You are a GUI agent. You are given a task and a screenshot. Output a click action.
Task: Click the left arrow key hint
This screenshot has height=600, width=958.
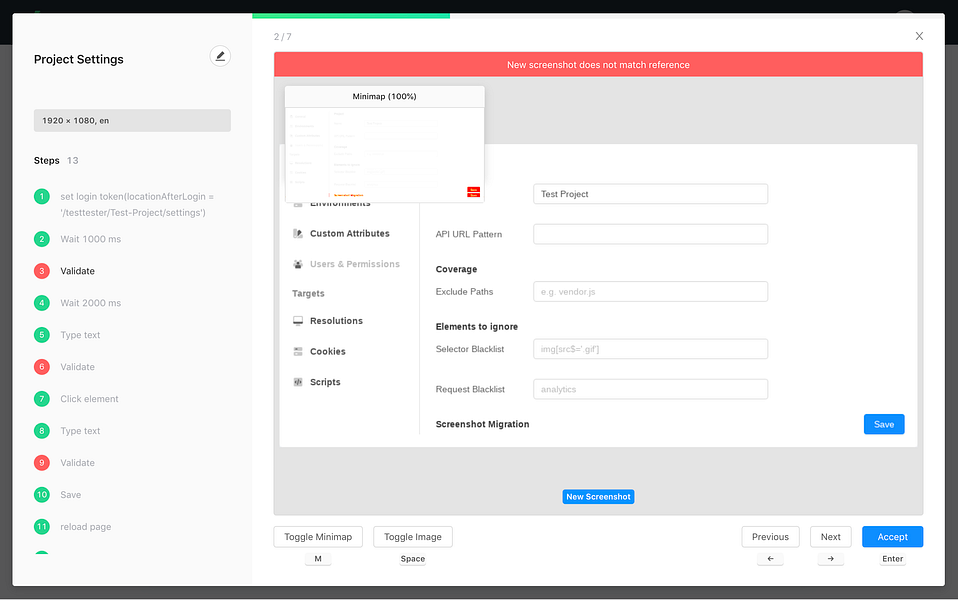(x=770, y=558)
